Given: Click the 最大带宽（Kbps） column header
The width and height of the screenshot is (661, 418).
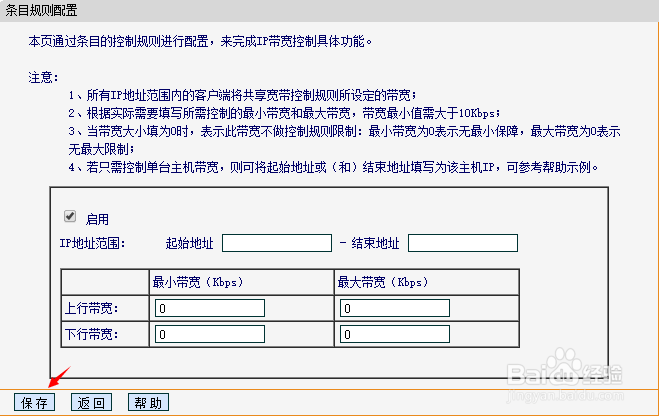Looking at the screenshot, I should 383,282.
